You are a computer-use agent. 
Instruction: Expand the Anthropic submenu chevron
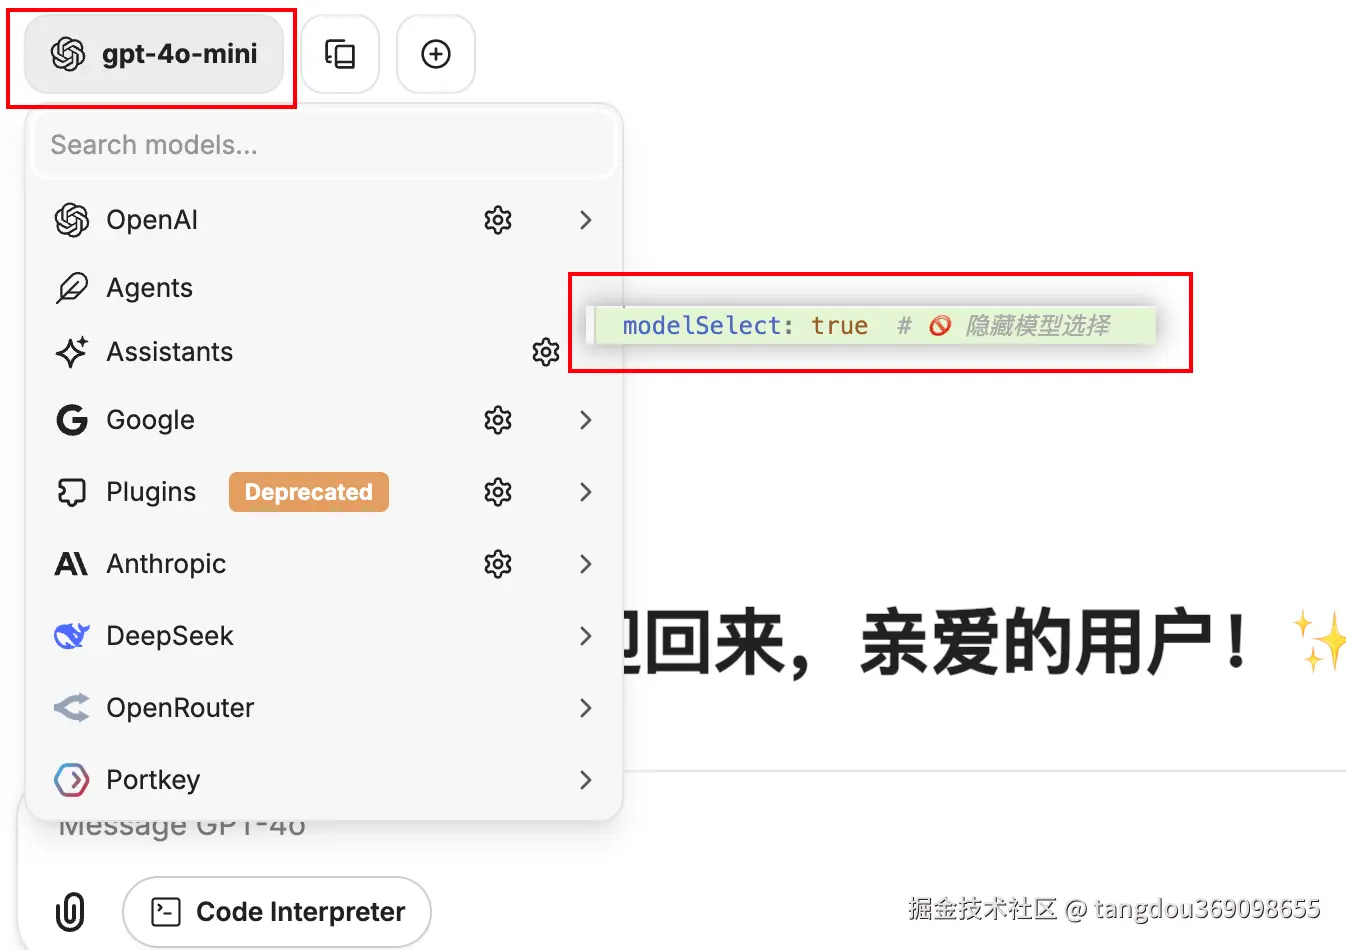pos(586,564)
